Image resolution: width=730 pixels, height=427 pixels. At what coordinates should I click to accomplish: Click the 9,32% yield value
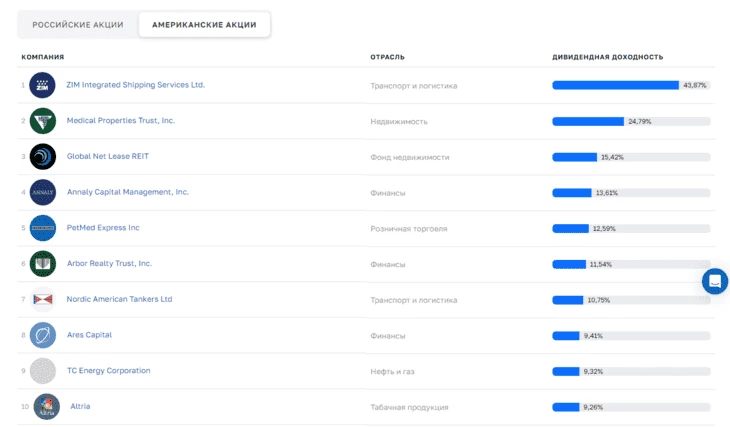click(x=593, y=372)
